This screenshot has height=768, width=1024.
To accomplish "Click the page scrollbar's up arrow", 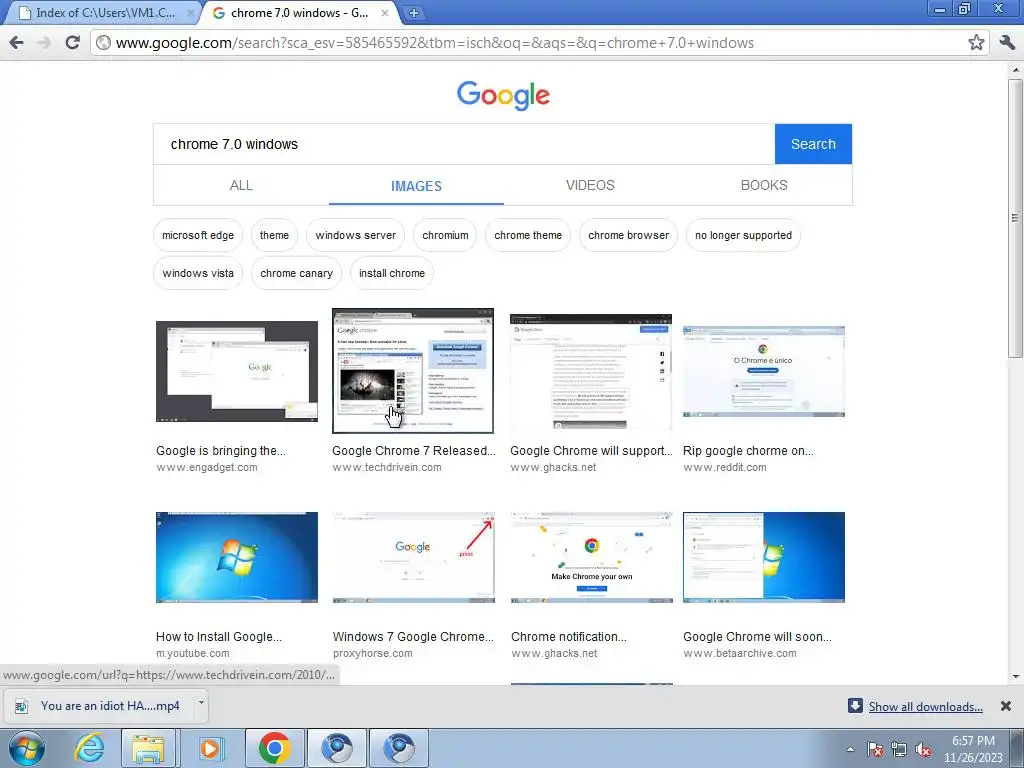I will (1016, 69).
